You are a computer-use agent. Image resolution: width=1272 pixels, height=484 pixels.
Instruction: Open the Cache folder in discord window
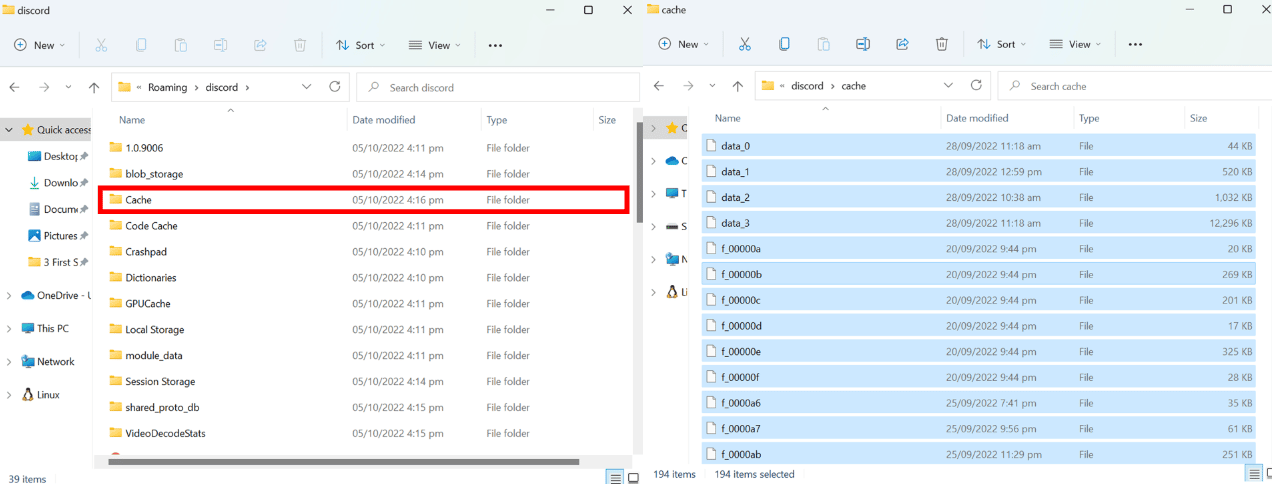point(363,200)
